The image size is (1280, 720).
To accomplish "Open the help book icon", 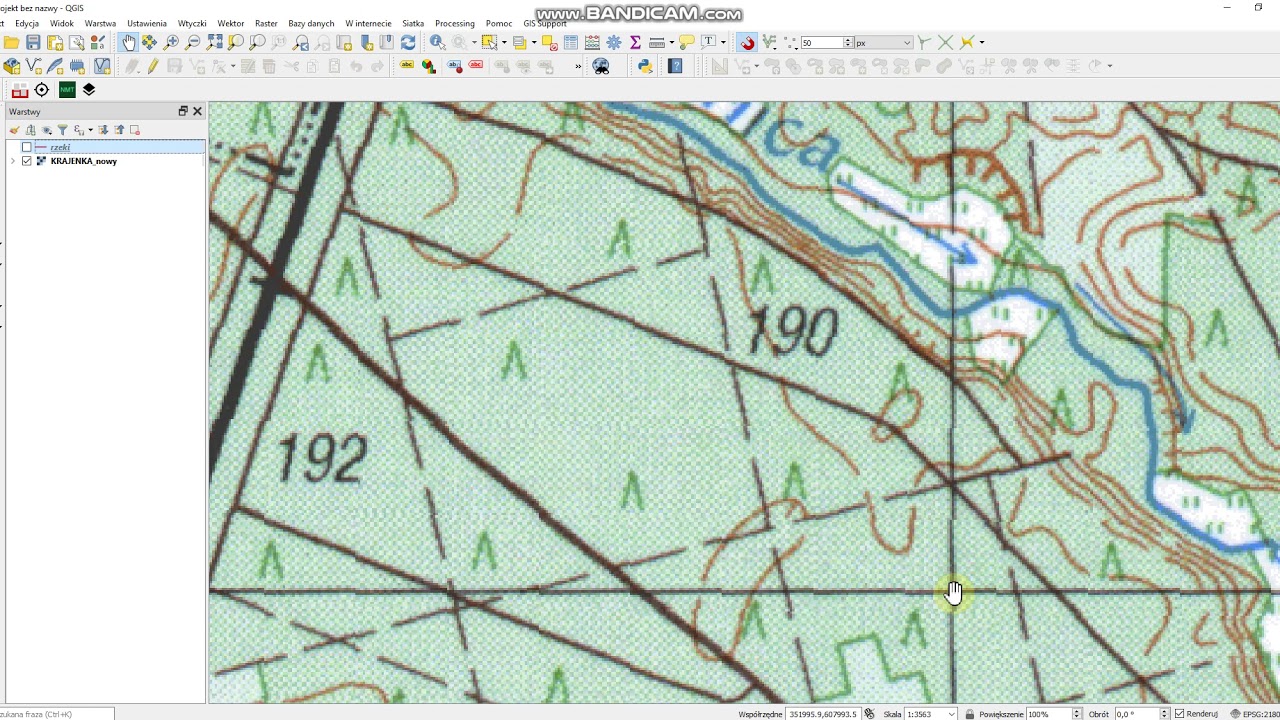I will [675, 66].
